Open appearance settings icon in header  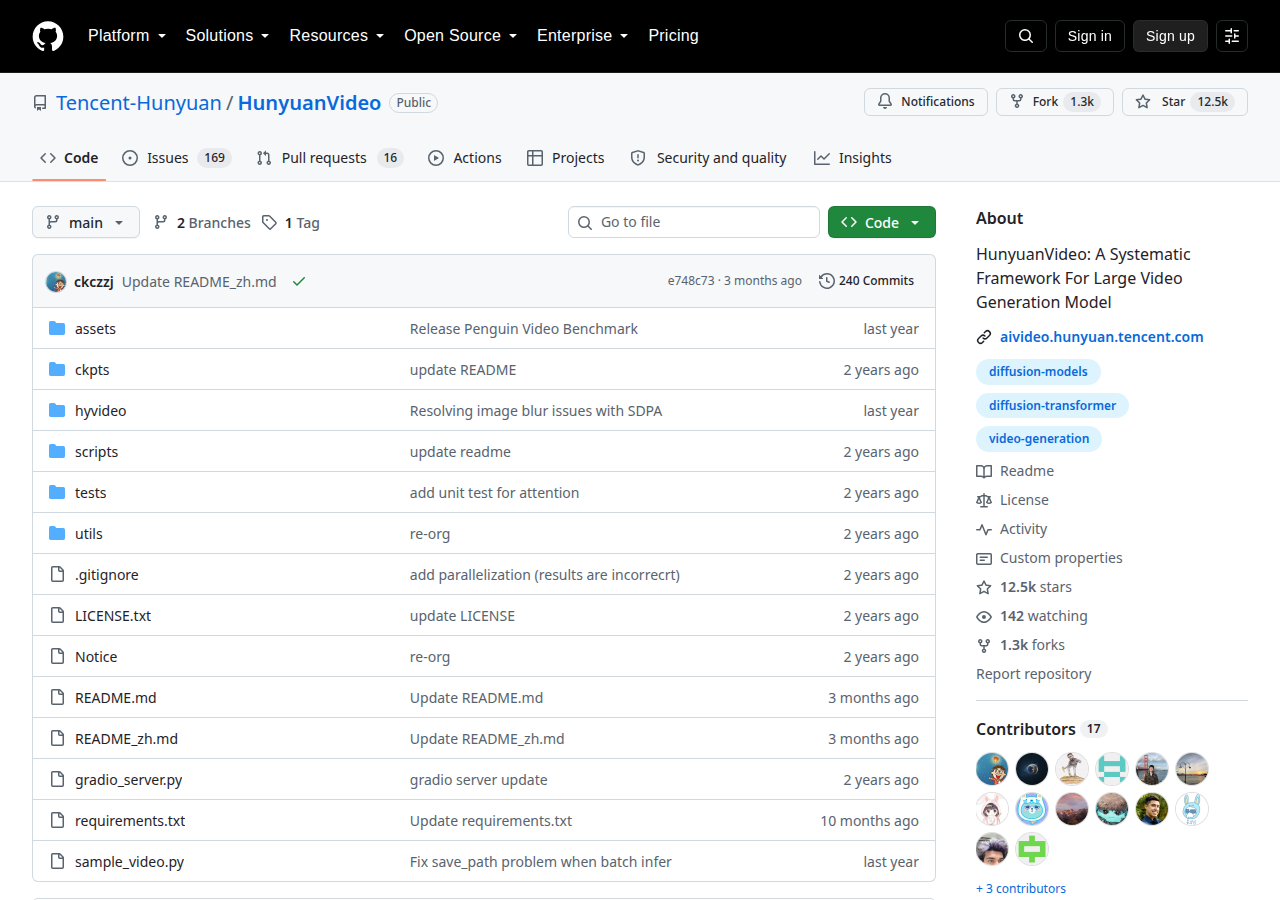tap(1232, 36)
